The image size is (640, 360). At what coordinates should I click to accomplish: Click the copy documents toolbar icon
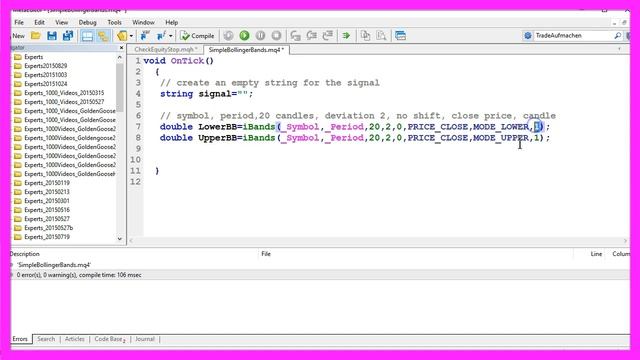365,36
